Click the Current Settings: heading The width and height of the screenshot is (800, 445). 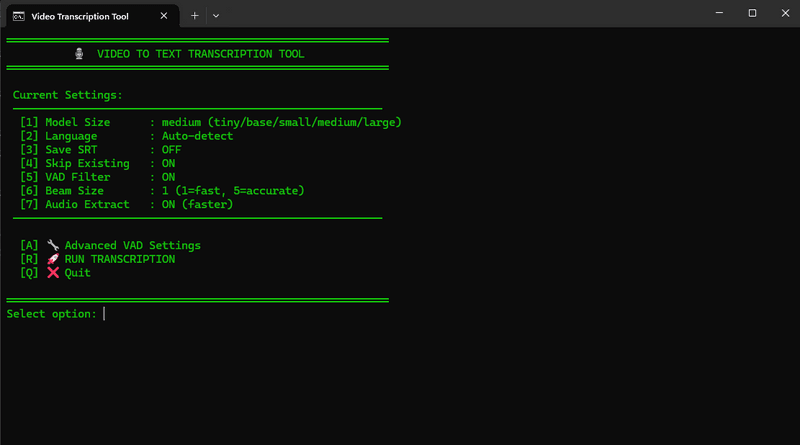67,95
